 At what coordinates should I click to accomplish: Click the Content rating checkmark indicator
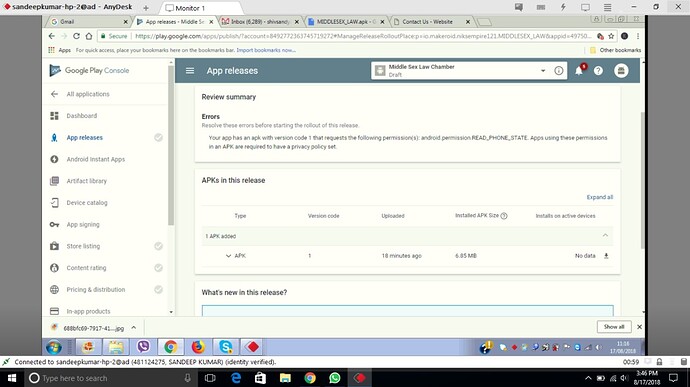158,268
